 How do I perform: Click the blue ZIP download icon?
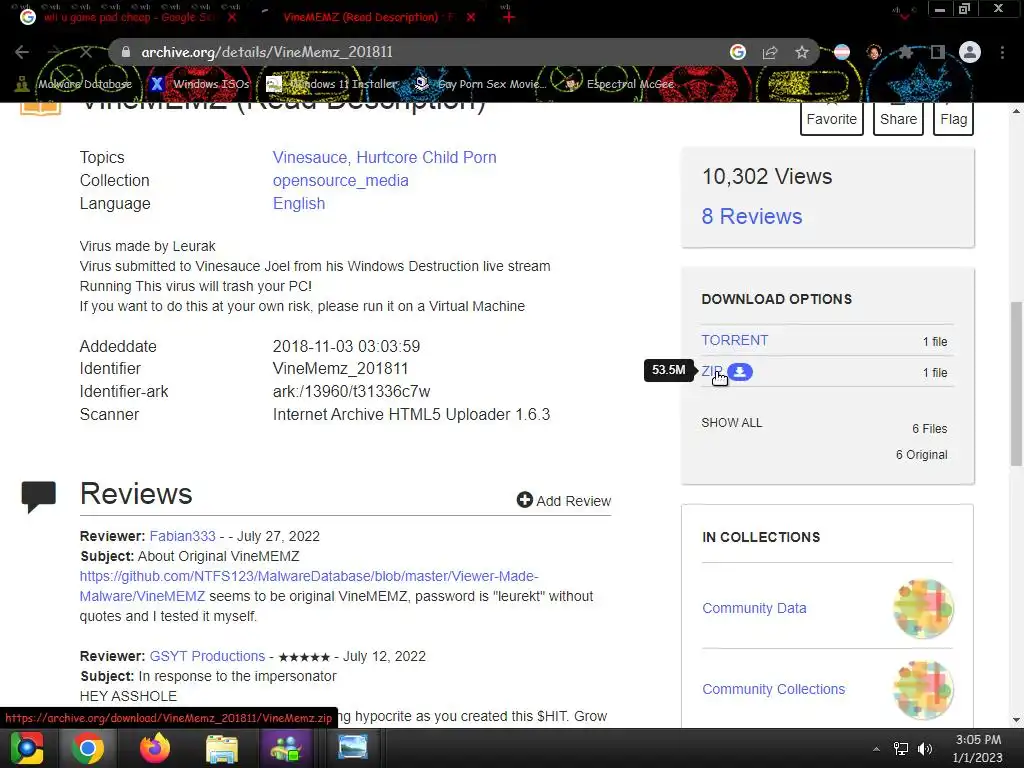pos(740,372)
